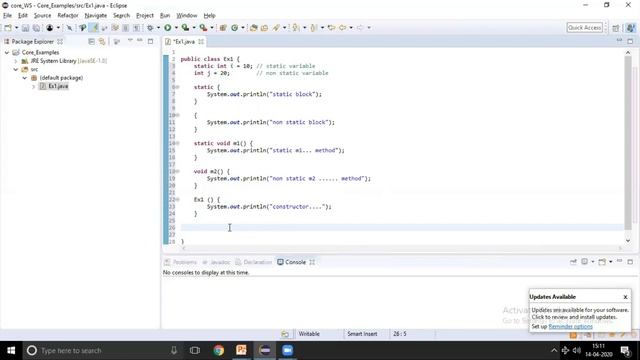Click the Search flashlight toolbar icon

tap(276, 28)
